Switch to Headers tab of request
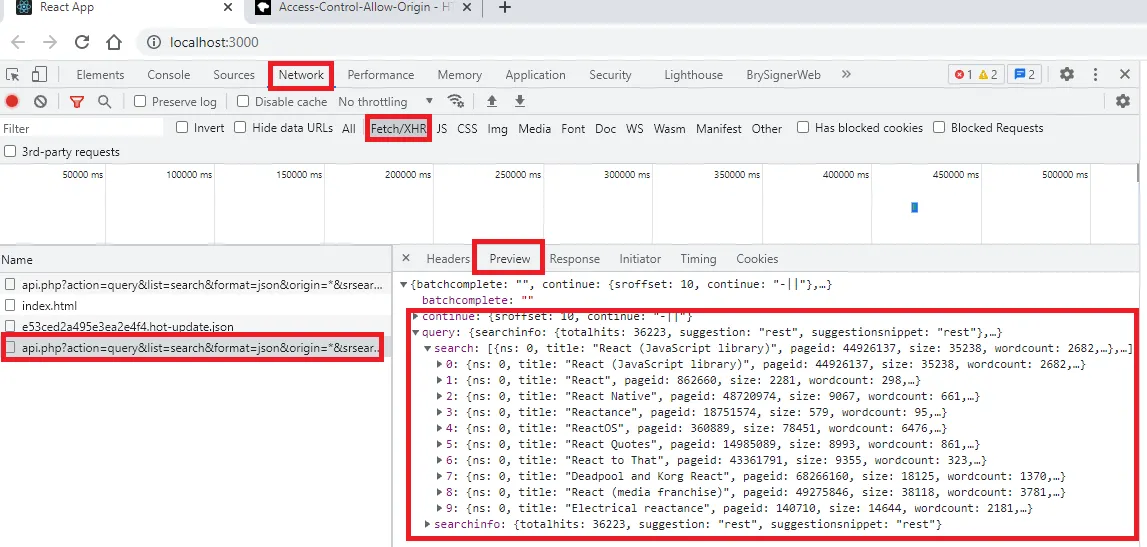1147x547 pixels. (448, 258)
